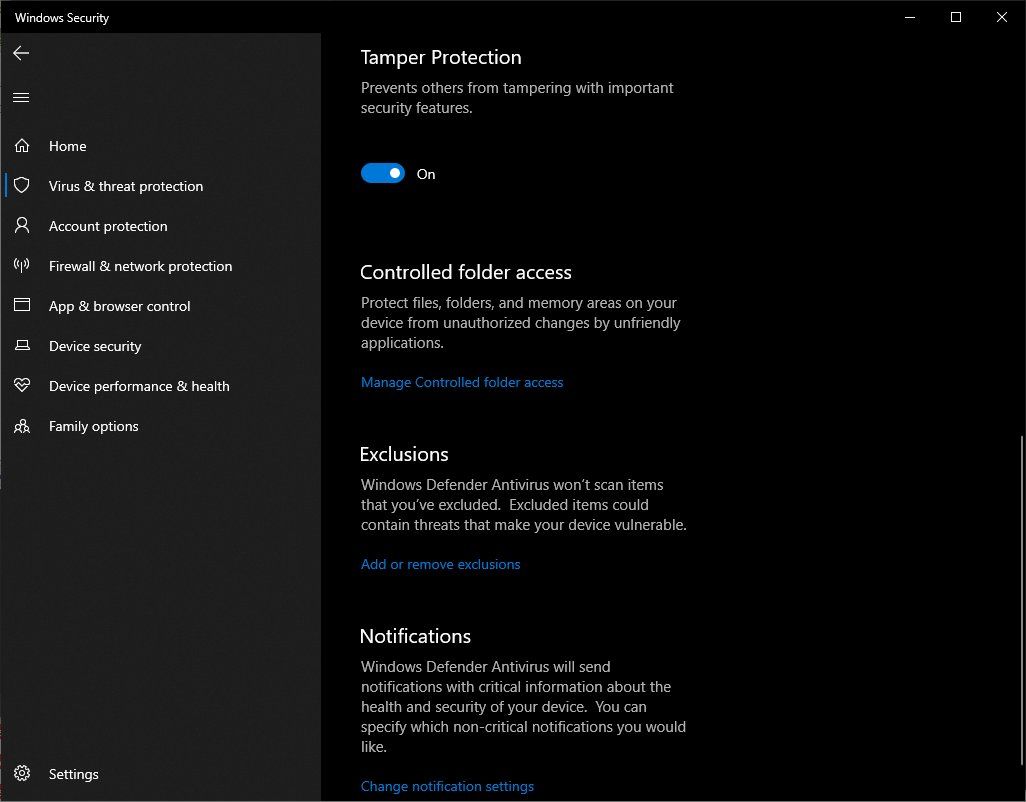Open Account protection section
This screenshot has width=1026, height=802.
[108, 226]
